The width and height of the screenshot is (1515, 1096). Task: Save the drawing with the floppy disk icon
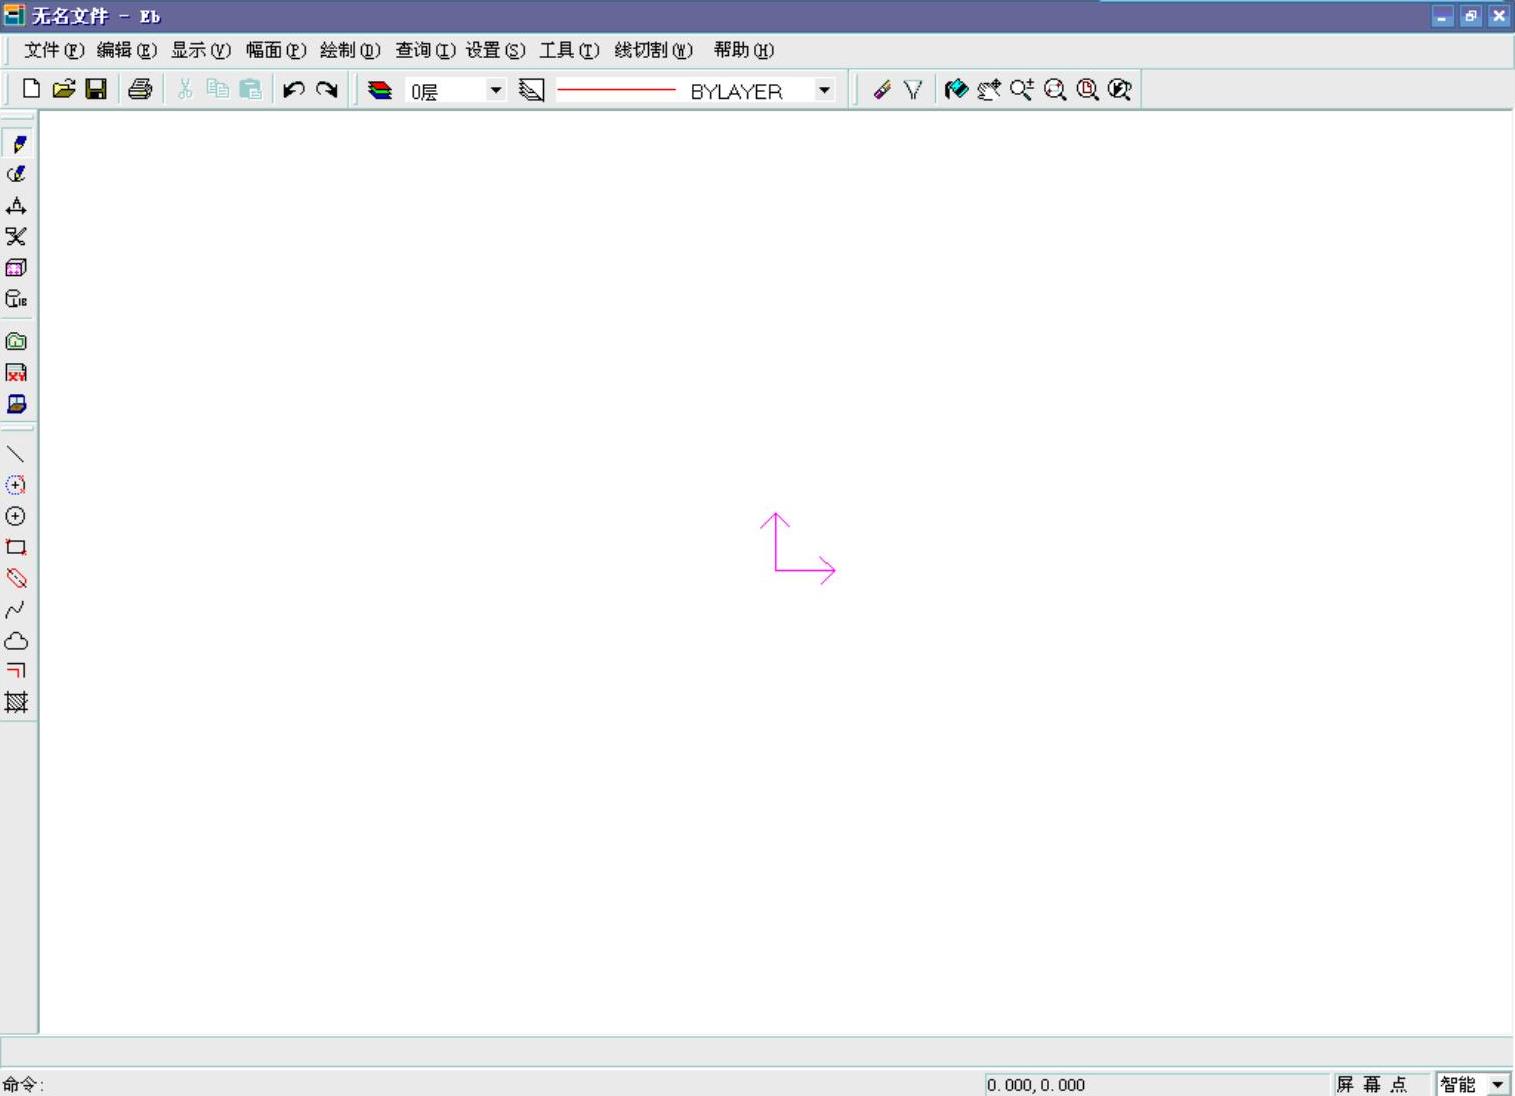coord(96,89)
